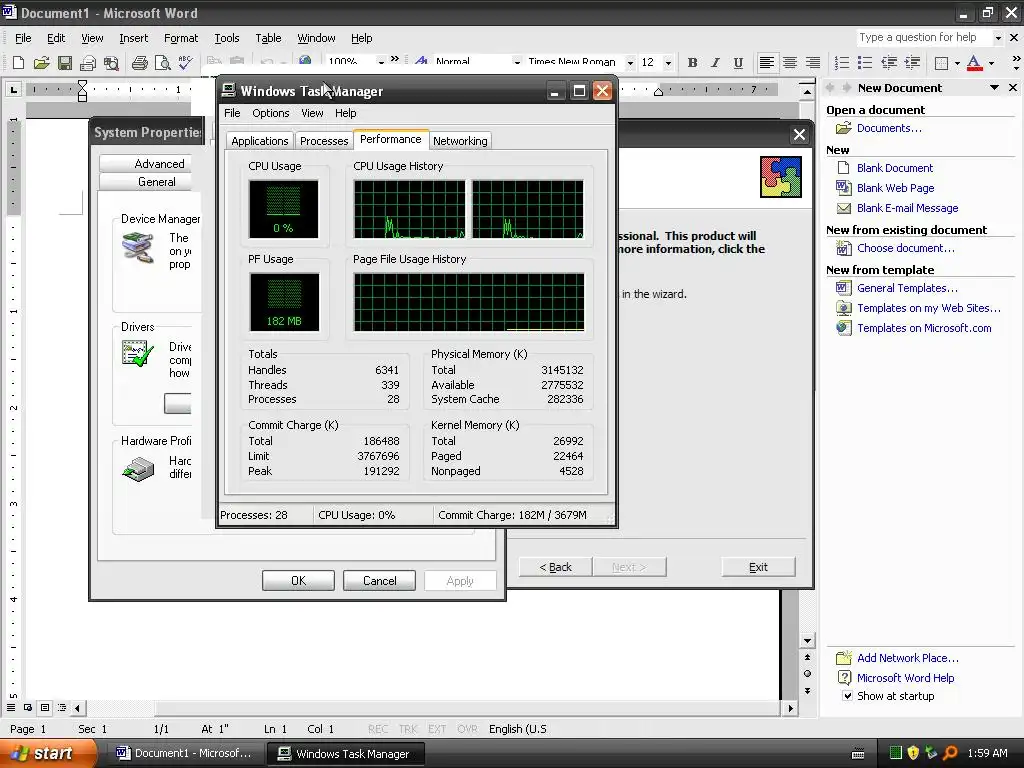Toggle Underline formatting
The width and height of the screenshot is (1024, 768).
(x=738, y=63)
